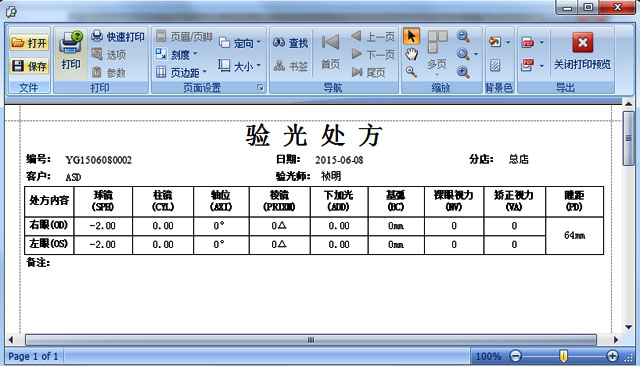Click the zoom out magnifier icon
The image size is (640, 366).
pos(463,36)
